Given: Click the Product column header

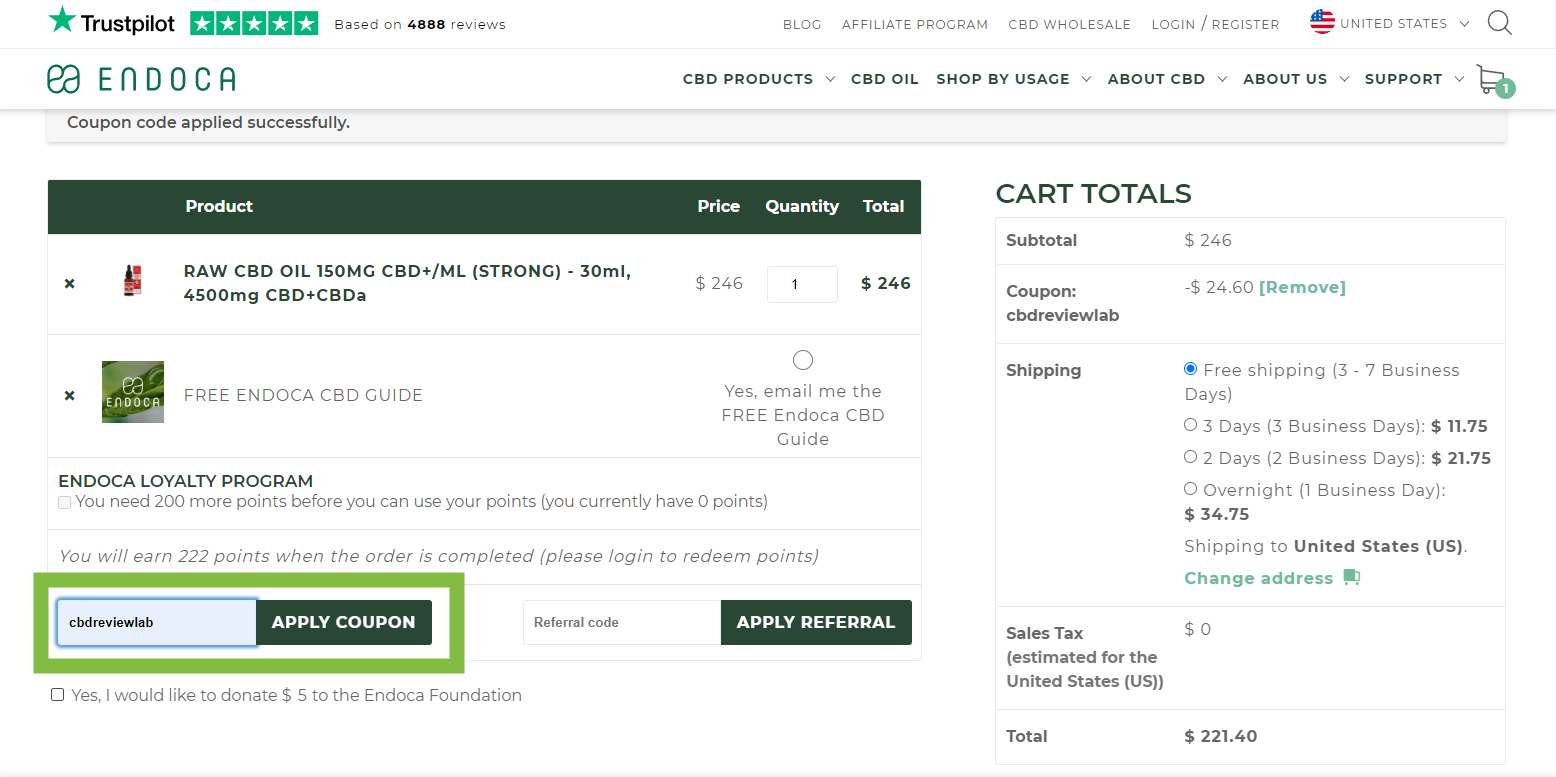Looking at the screenshot, I should click(219, 206).
